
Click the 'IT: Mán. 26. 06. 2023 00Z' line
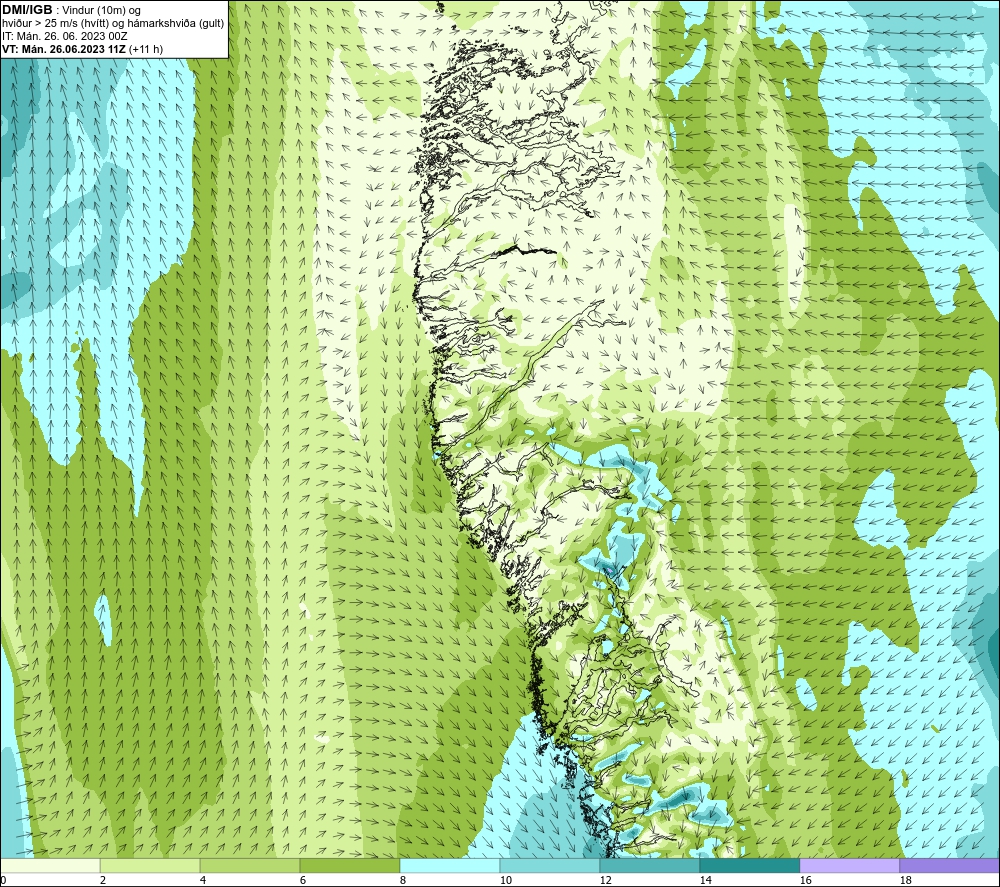point(64,36)
